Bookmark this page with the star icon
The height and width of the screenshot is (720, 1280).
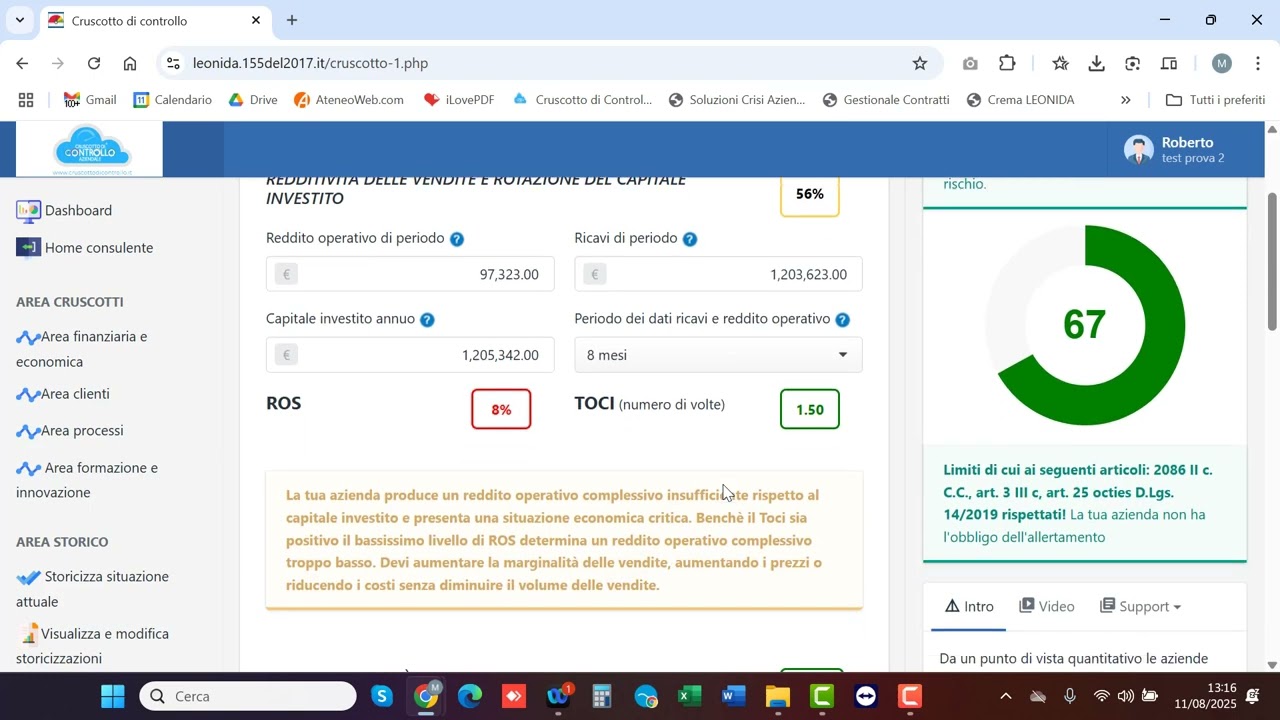coord(920,63)
